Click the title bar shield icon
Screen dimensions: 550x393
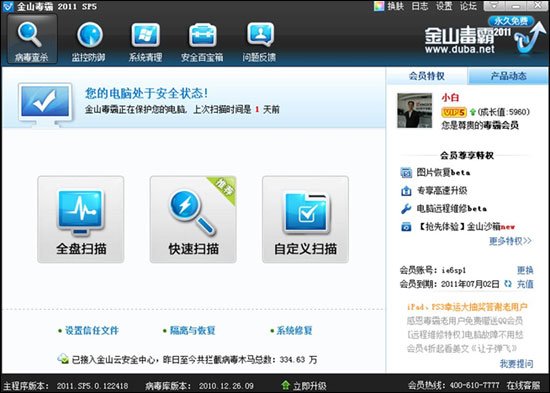pos(7,6)
